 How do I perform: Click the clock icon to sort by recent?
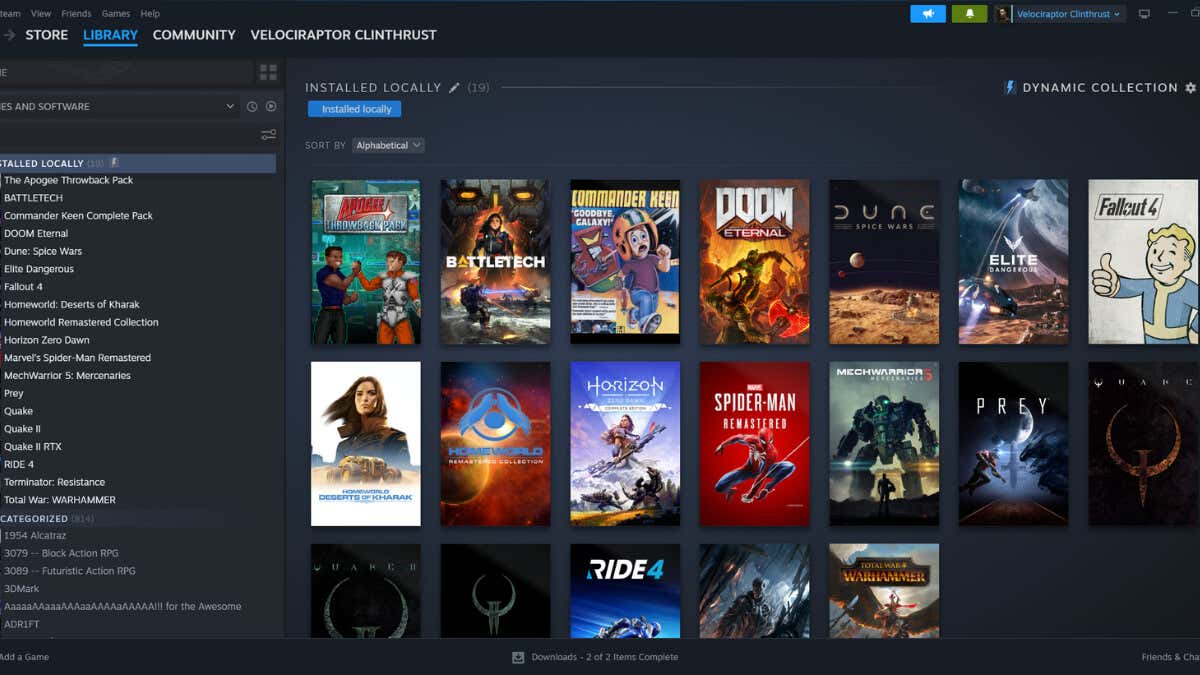pyautogui.click(x=252, y=106)
